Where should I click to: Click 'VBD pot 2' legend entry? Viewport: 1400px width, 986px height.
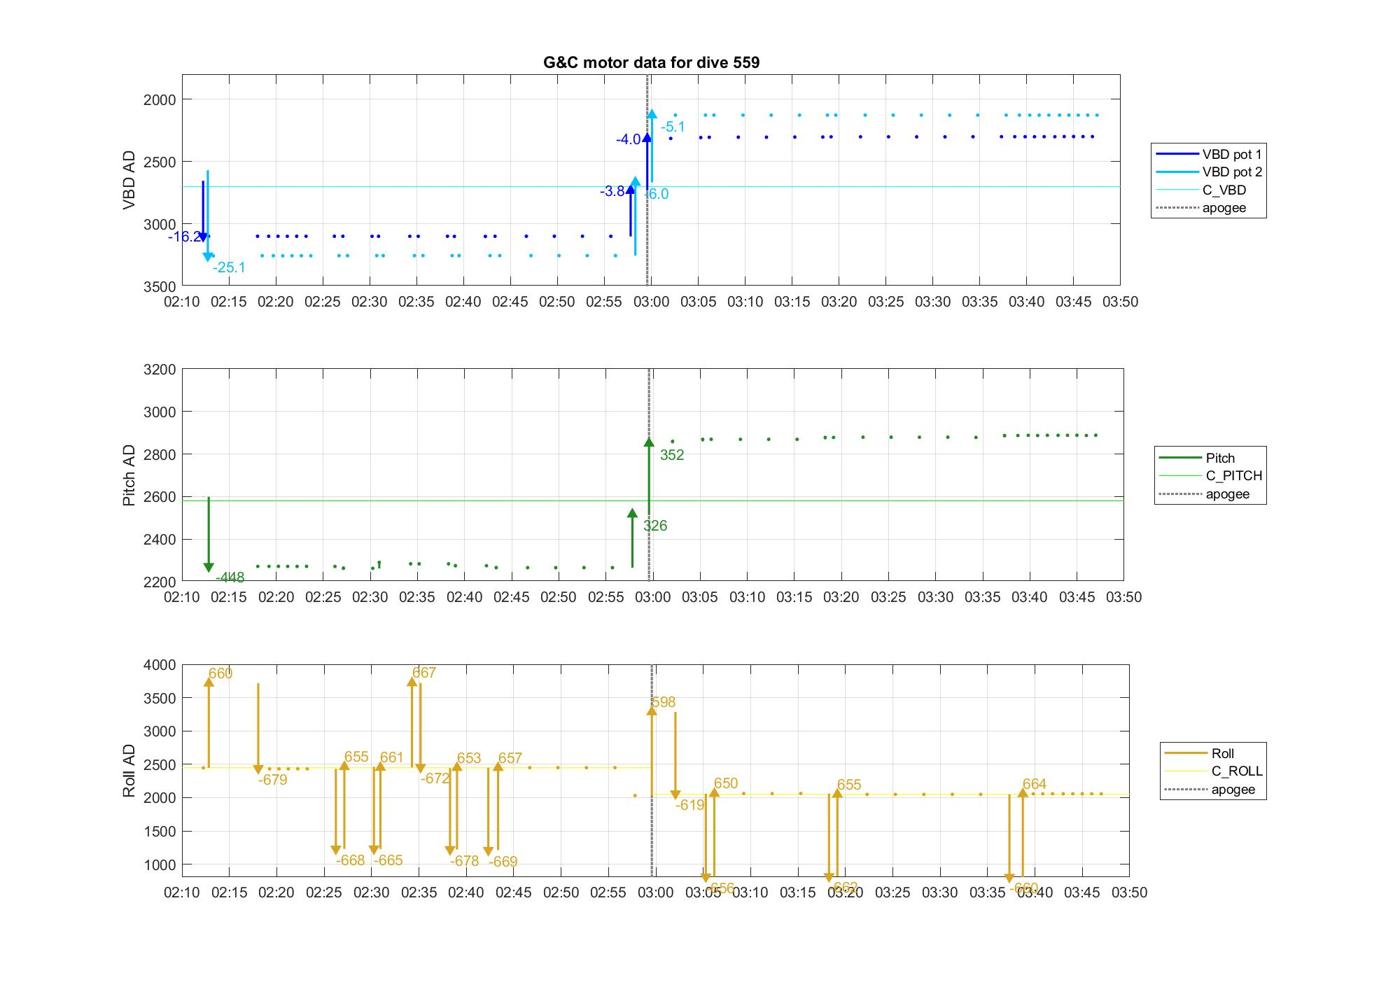tap(1209, 172)
